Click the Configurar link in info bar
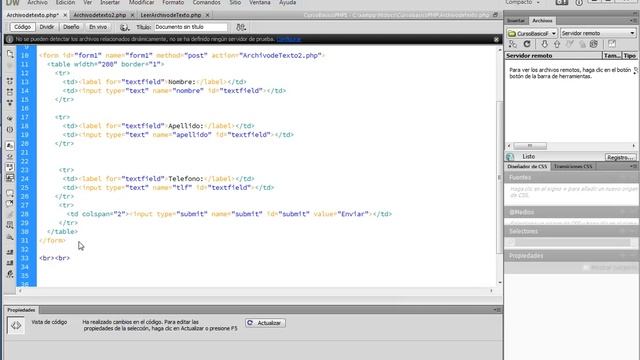 [x=289, y=39]
